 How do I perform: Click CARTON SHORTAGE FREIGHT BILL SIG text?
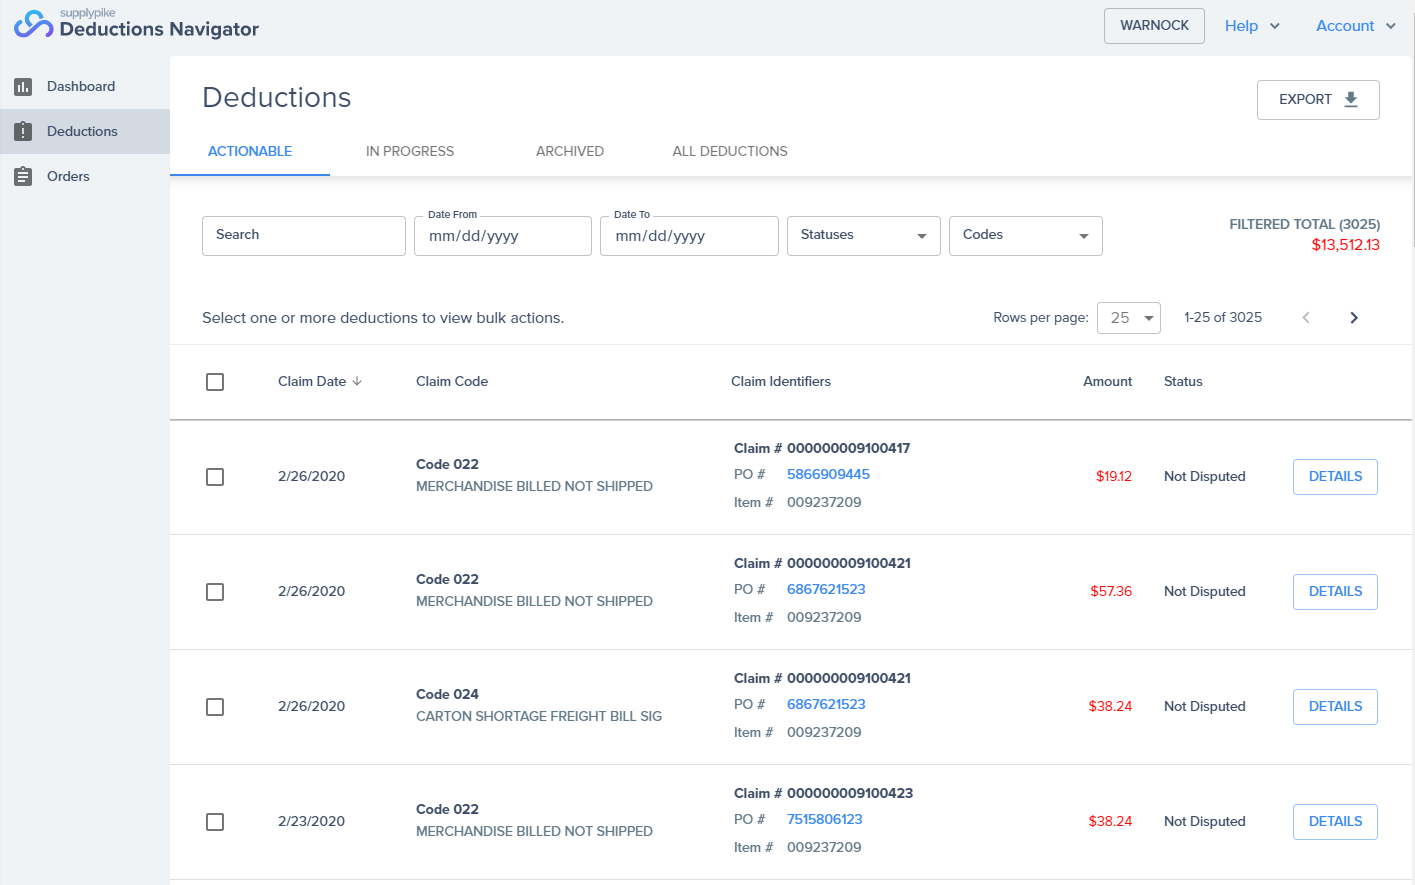coord(539,716)
